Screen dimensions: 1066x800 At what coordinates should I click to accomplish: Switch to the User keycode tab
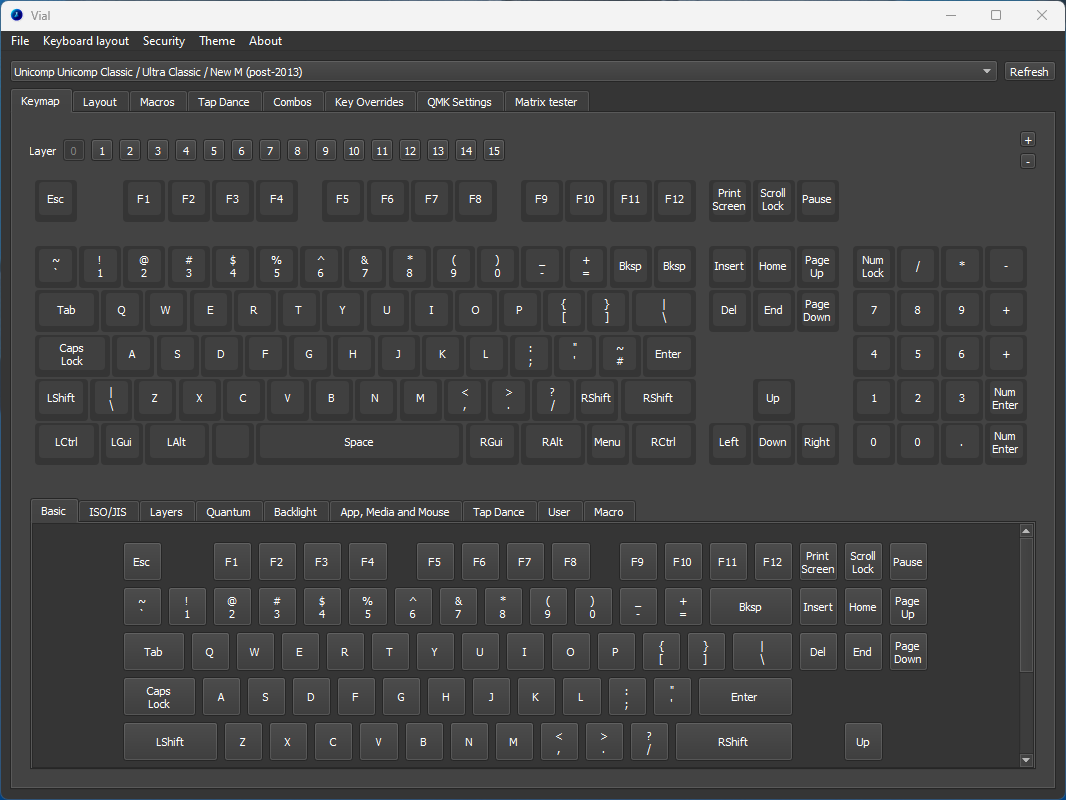[560, 512]
